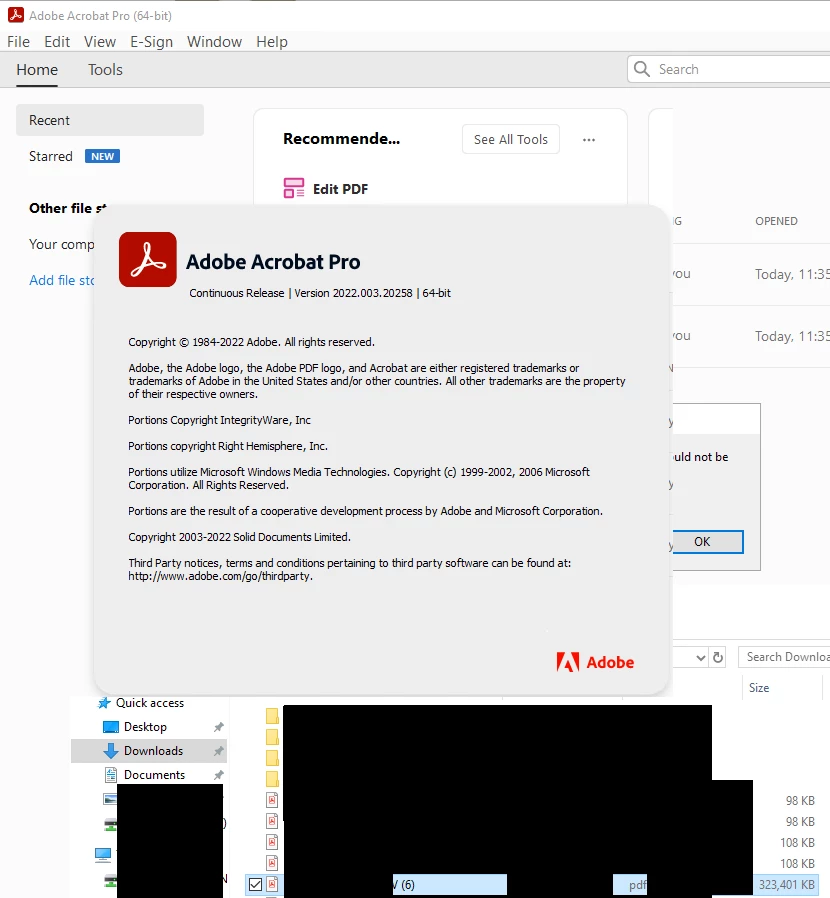Click the pin icon next to Downloads
The image size is (830, 898).
click(x=218, y=751)
